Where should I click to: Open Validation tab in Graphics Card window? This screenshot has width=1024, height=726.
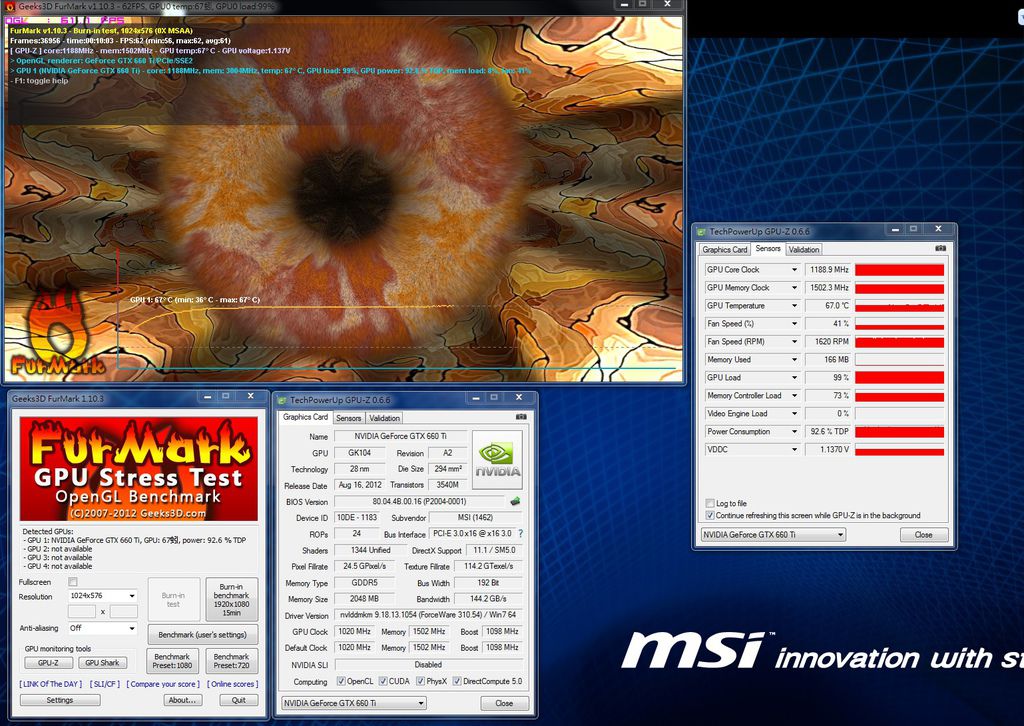[x=384, y=418]
